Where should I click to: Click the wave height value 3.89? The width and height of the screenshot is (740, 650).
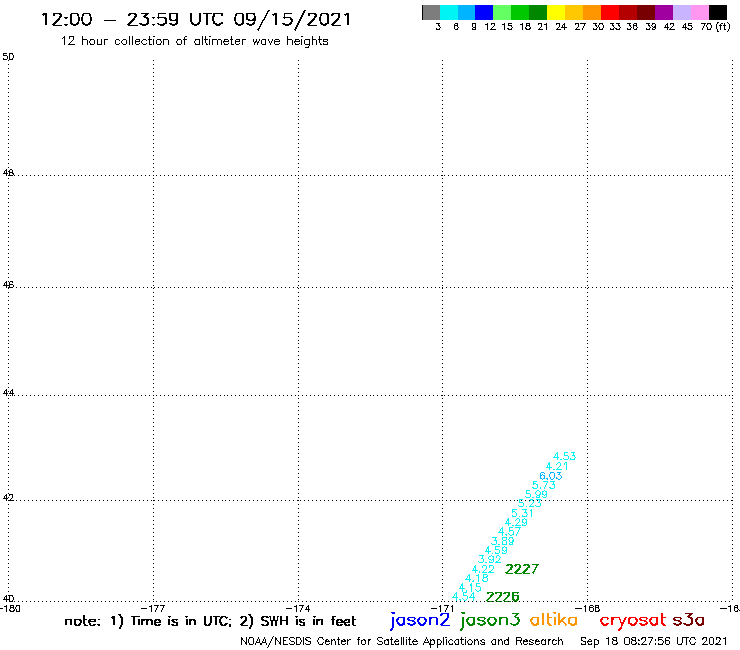(x=503, y=541)
